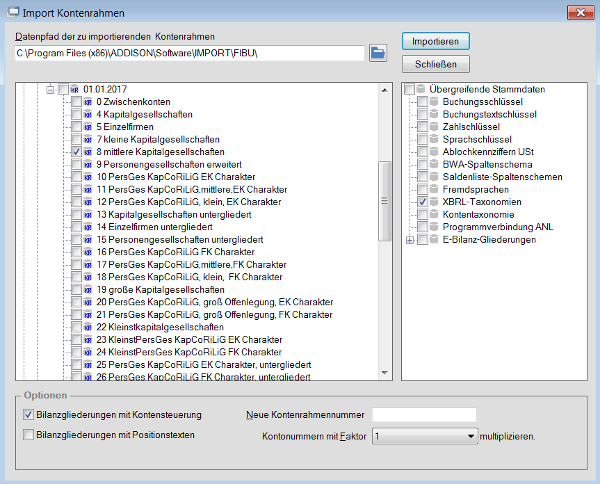The image size is (600, 484).
Task: Click icon beside 13 Kapitalgesellschaften untergliedert
Action: click(88, 215)
